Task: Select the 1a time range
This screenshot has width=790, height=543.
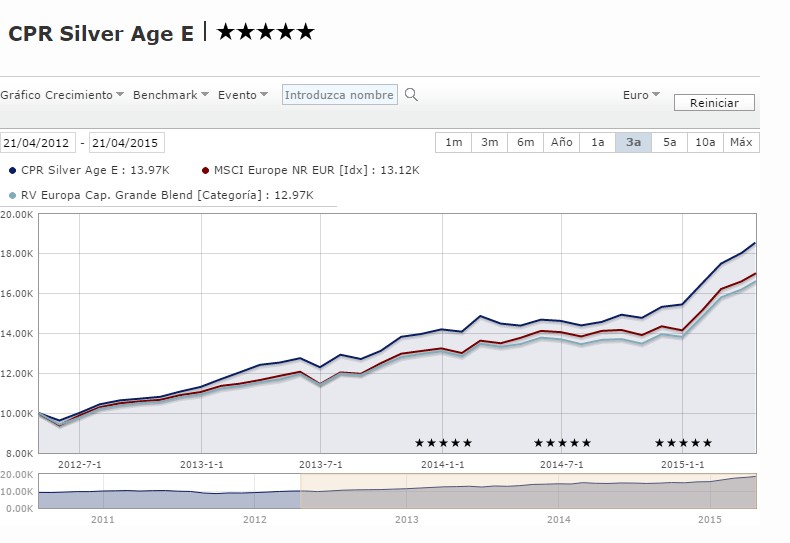Action: 598,143
